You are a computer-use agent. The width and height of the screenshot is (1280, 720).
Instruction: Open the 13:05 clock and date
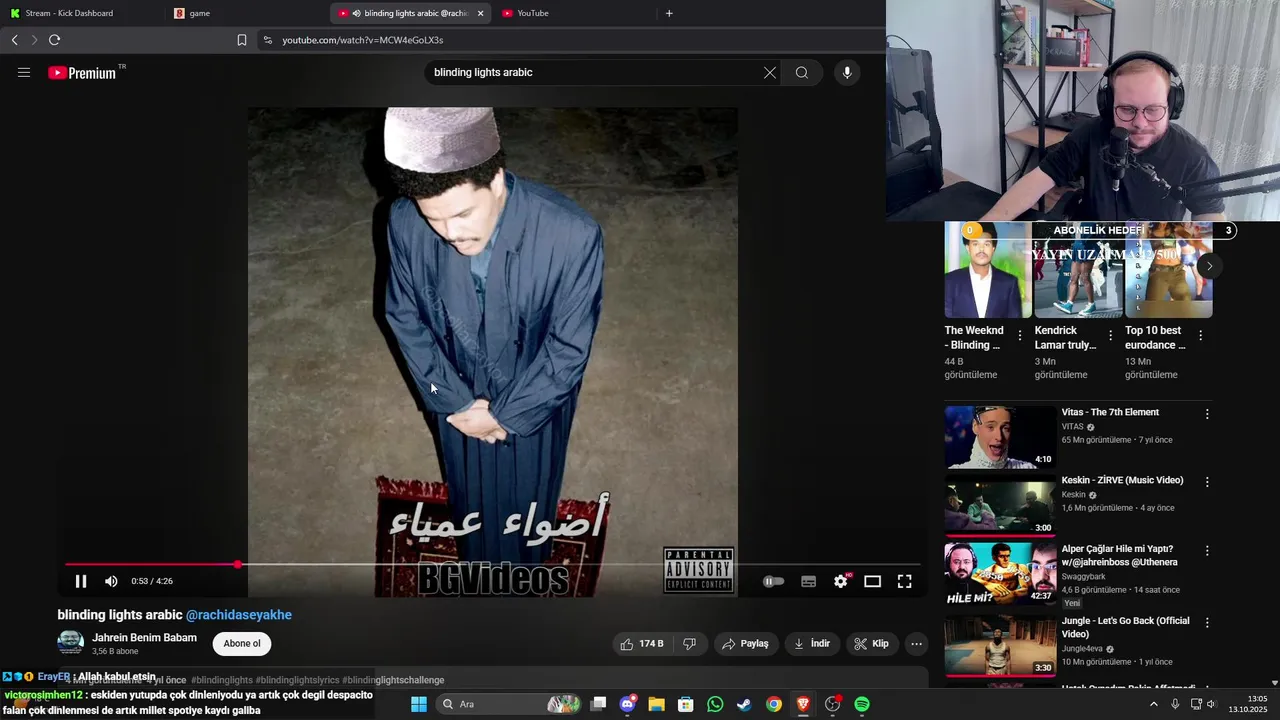(1248, 704)
